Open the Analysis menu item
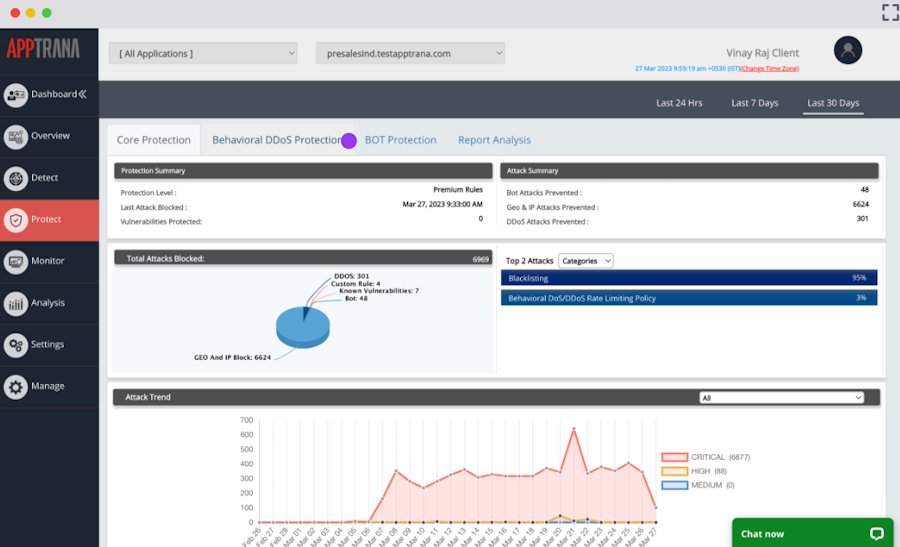 coord(49,304)
